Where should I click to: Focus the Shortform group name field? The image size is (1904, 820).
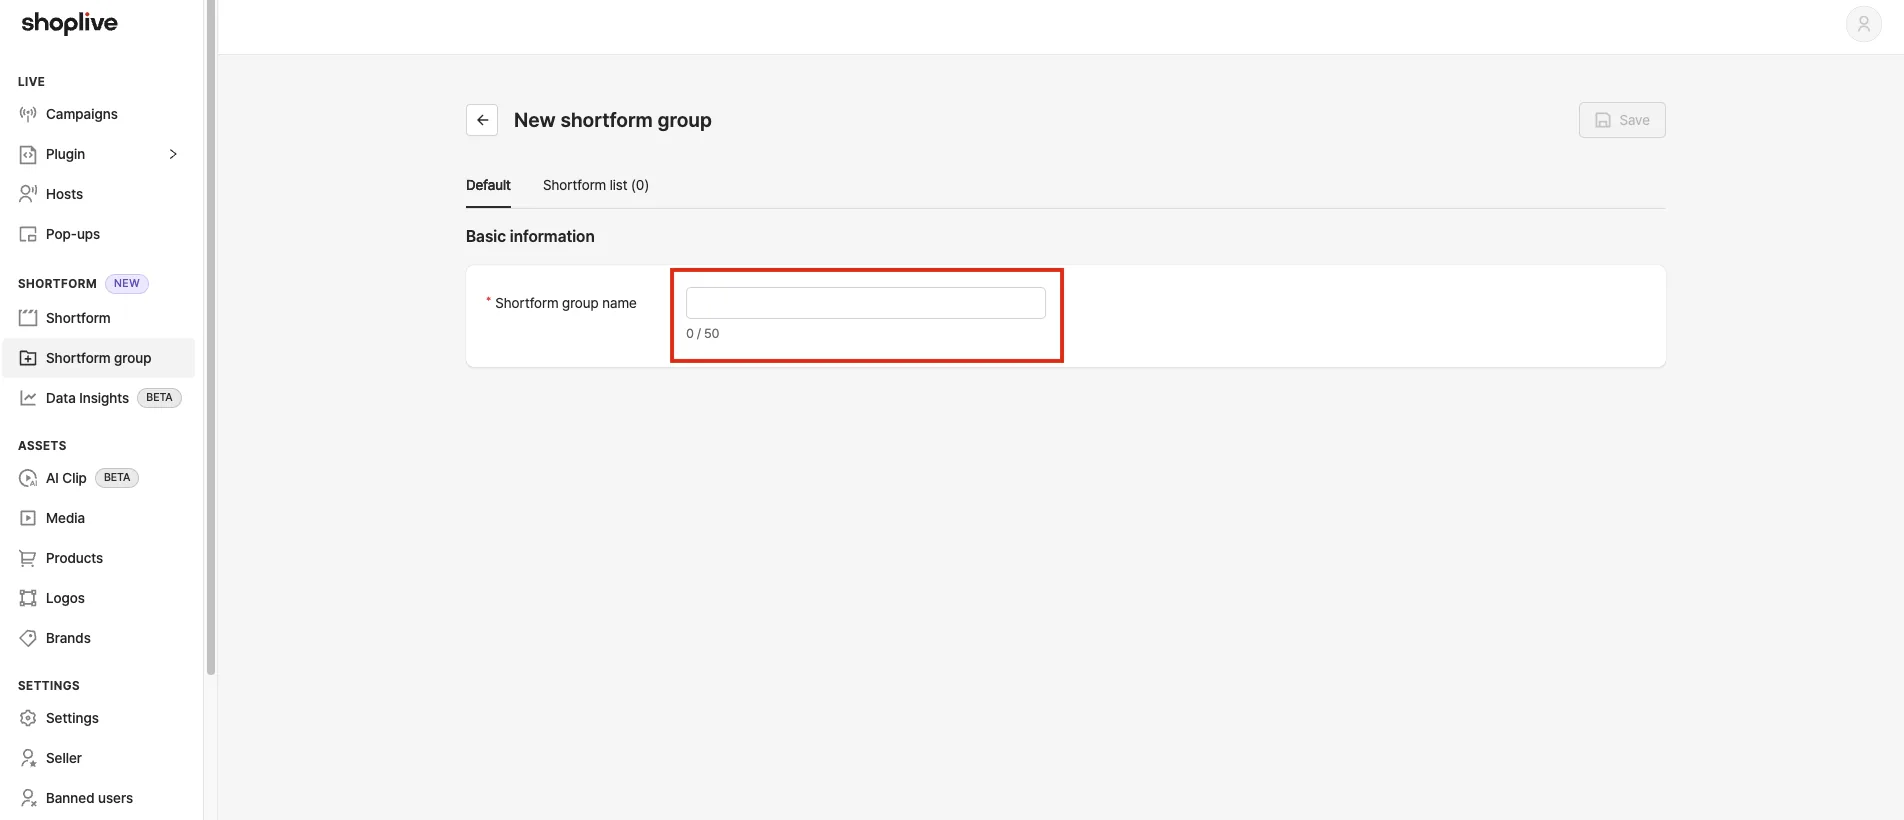pyautogui.click(x=866, y=303)
